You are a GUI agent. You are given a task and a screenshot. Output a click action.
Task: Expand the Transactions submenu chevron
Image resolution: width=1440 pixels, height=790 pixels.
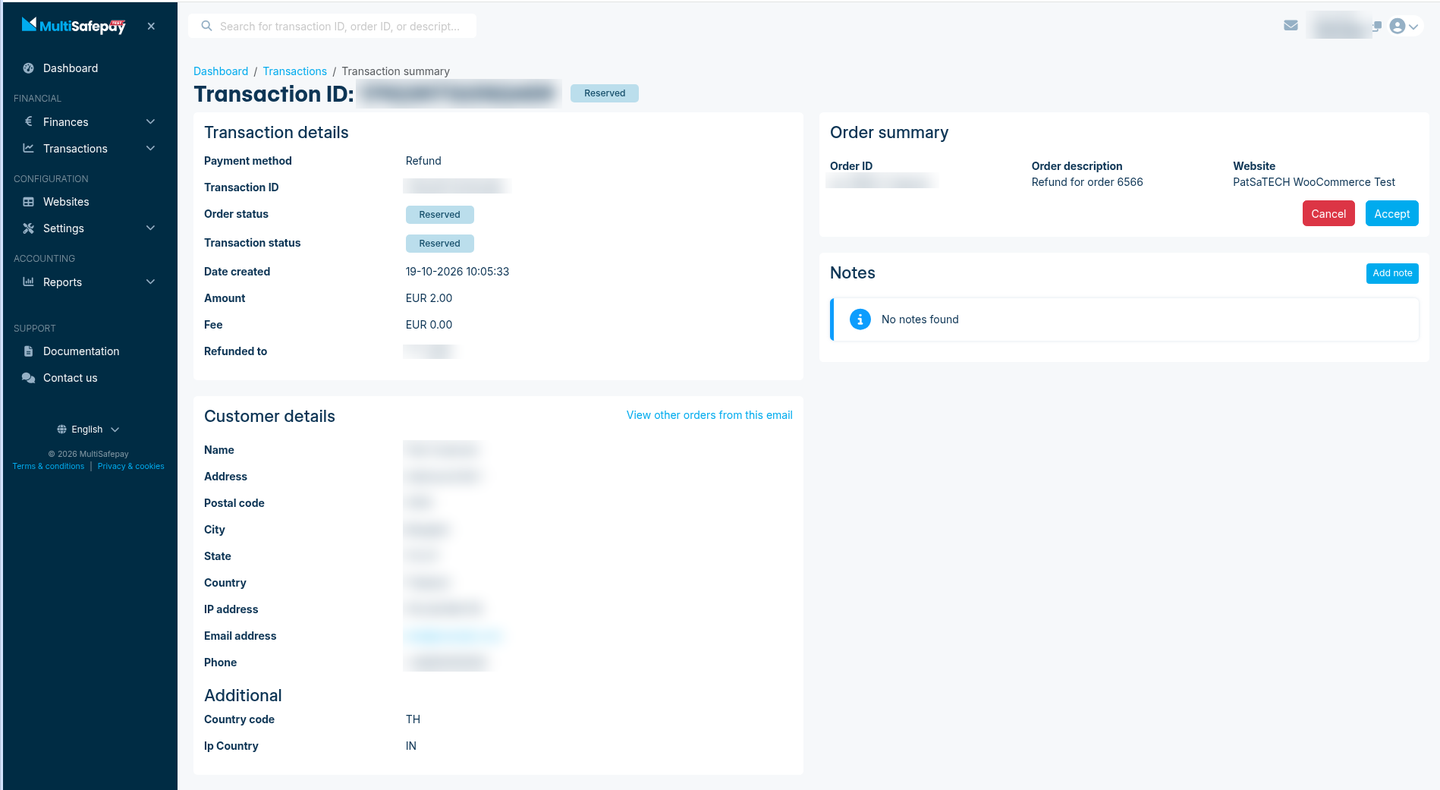[150, 148]
